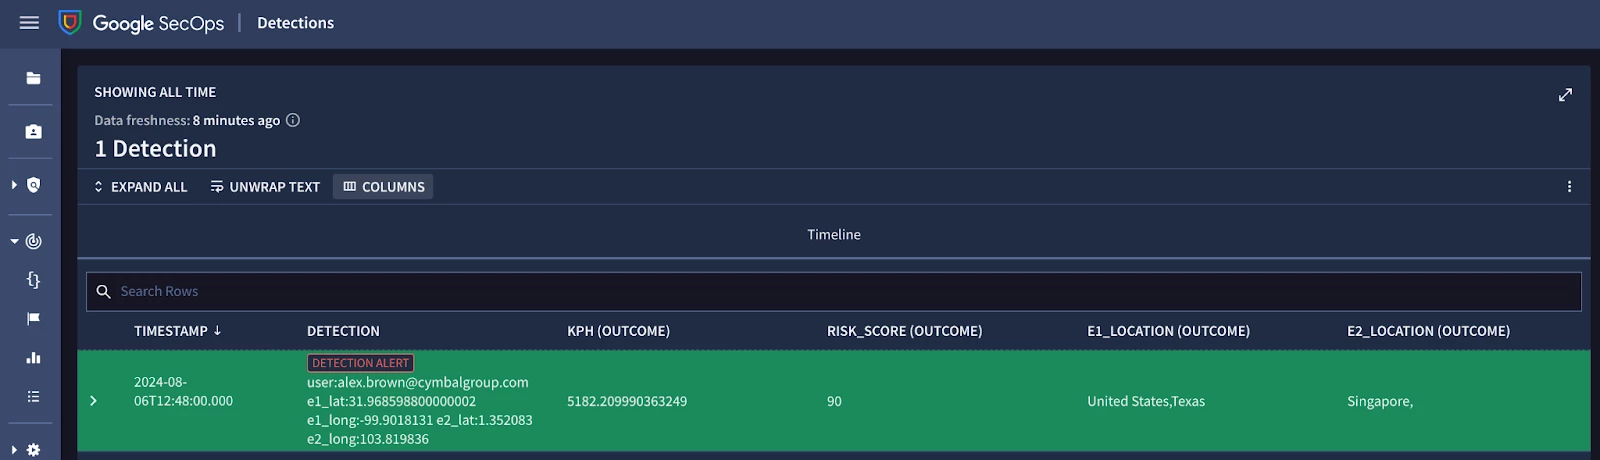Click timestamp 2024-08-06T12:48:00.000
This screenshot has height=460, width=1600.
click(x=183, y=391)
